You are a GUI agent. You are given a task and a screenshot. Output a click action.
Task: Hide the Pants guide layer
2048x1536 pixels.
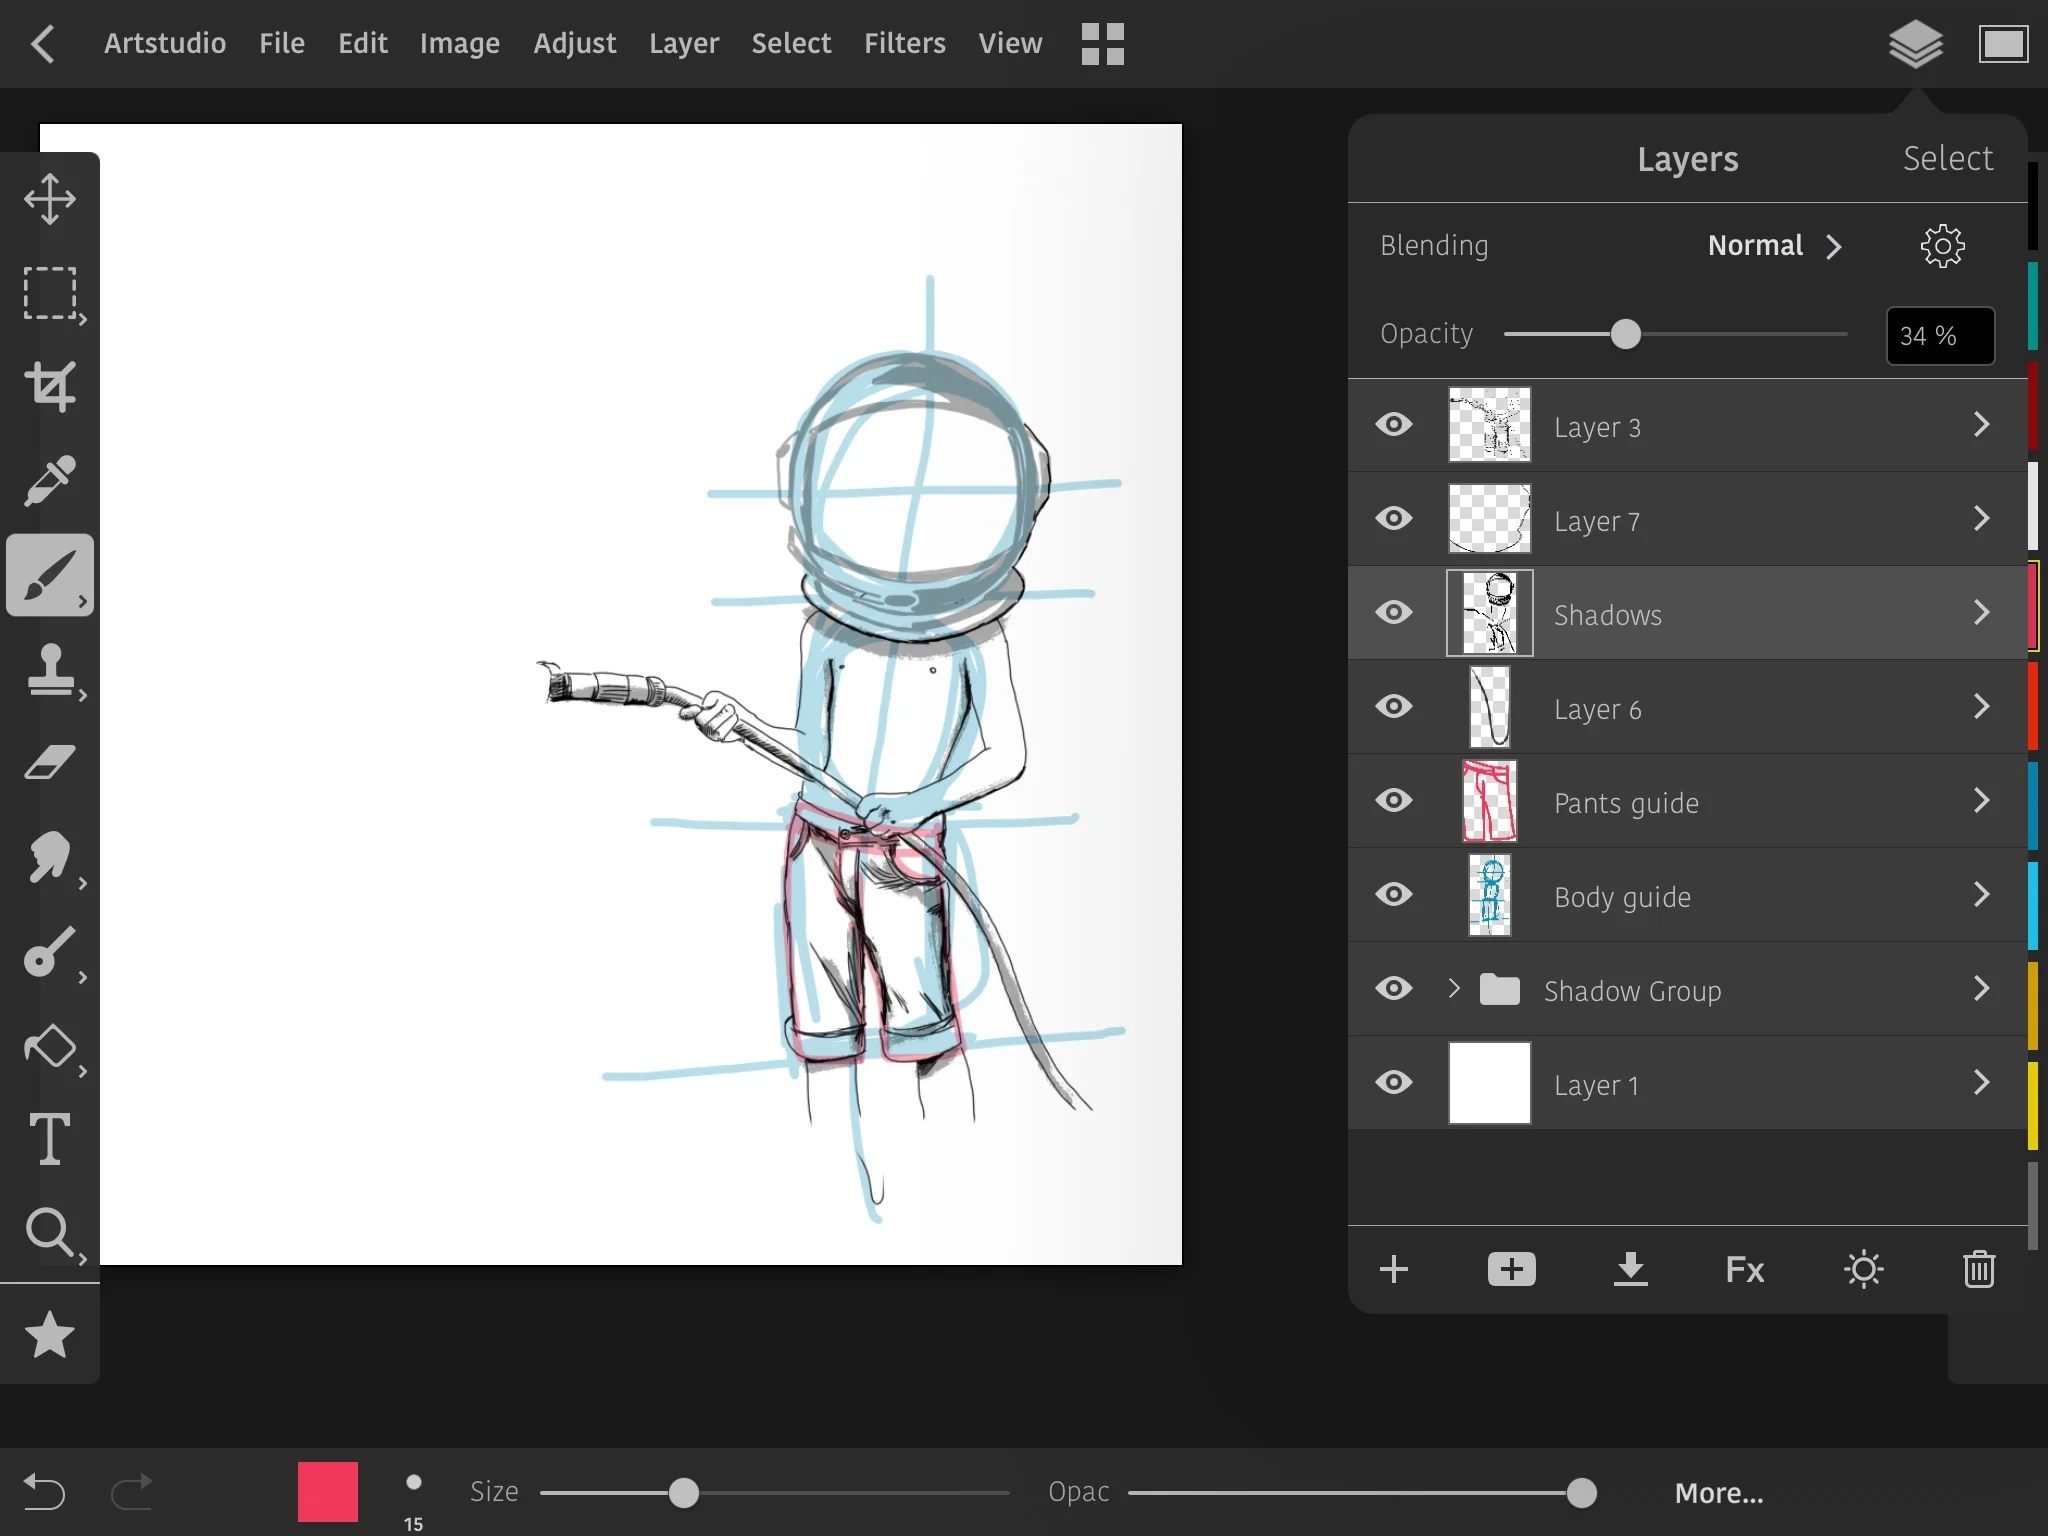point(1394,801)
